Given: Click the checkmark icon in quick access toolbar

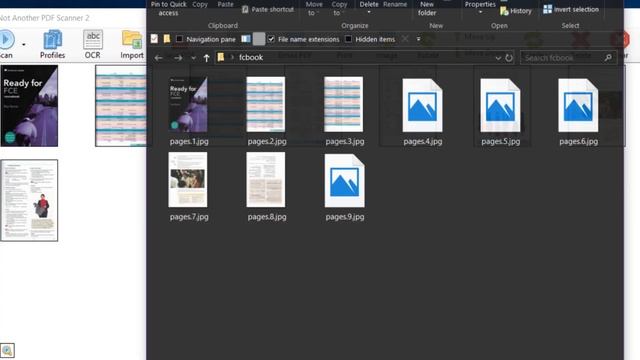Looking at the screenshot, I should pos(154,39).
